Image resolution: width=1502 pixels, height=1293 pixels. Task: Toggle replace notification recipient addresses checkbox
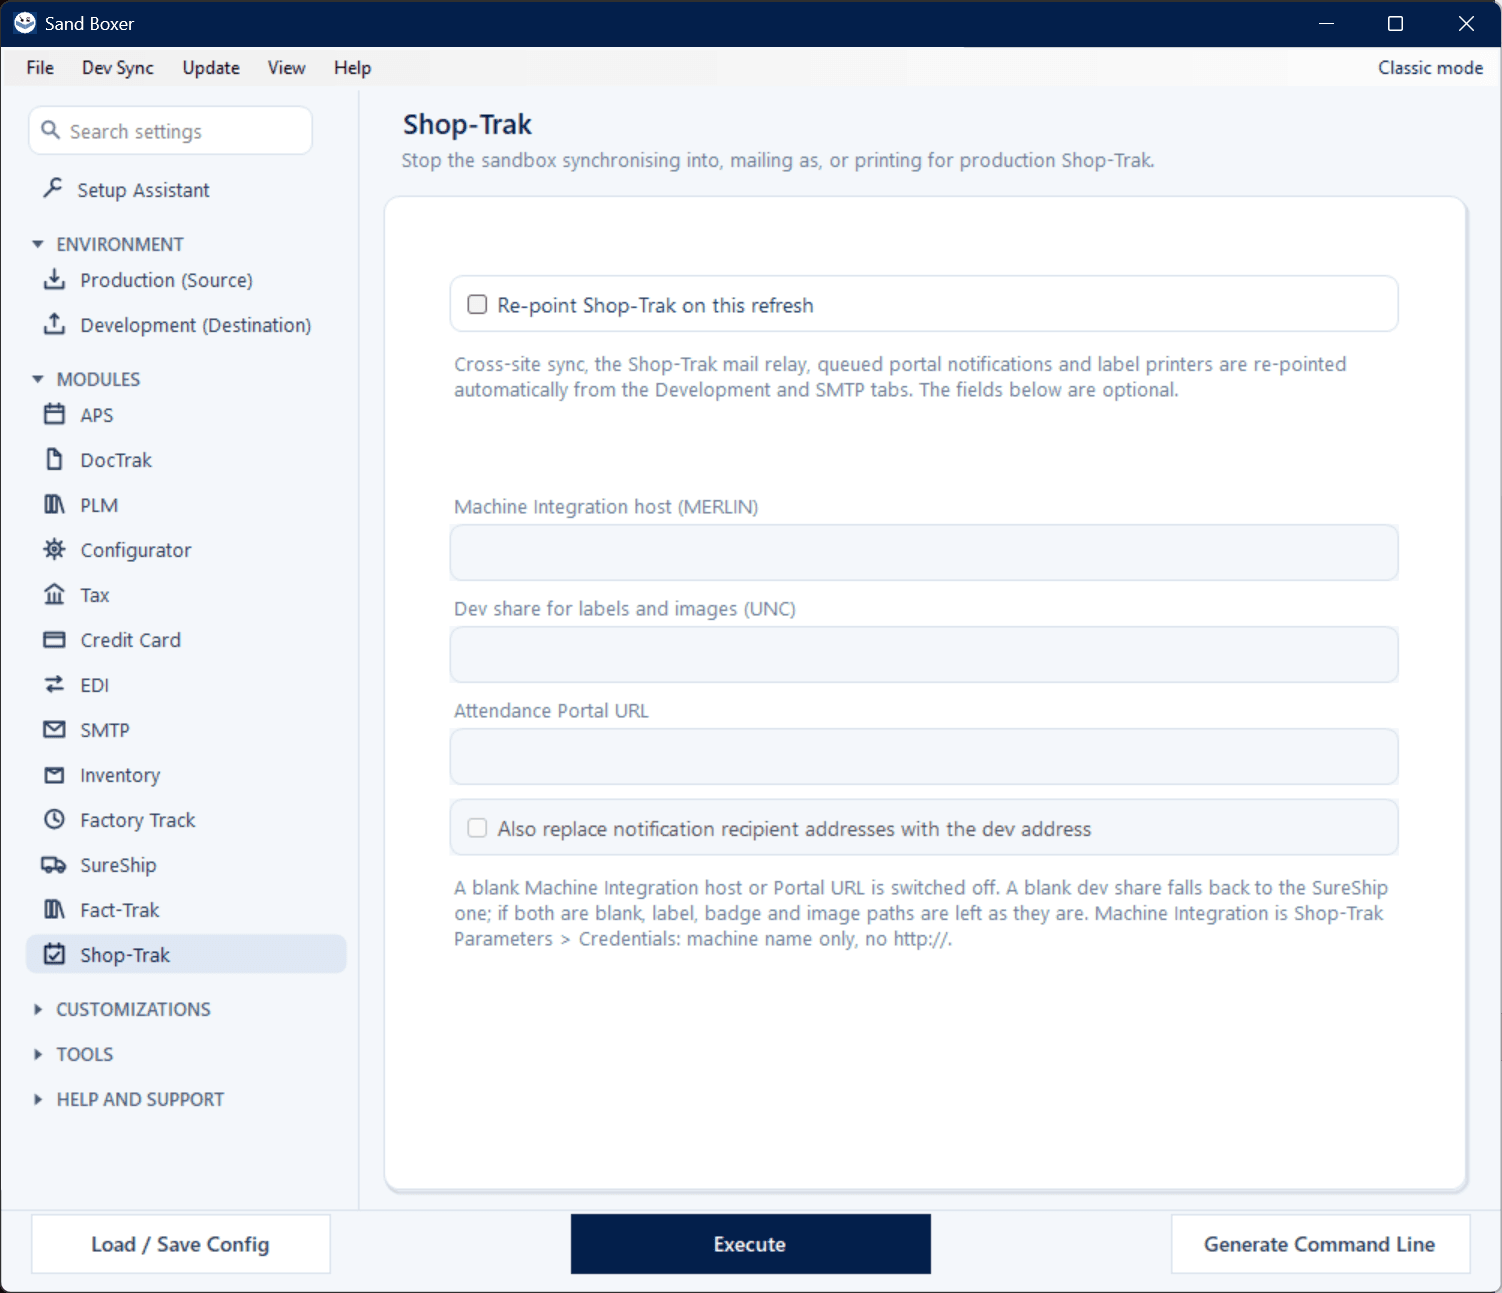tap(478, 828)
